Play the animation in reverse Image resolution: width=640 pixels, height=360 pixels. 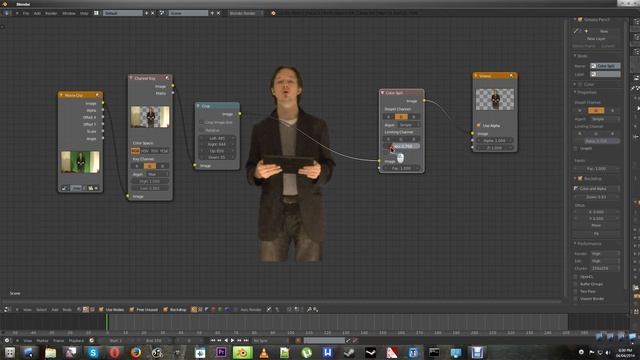pyautogui.click(x=226, y=340)
